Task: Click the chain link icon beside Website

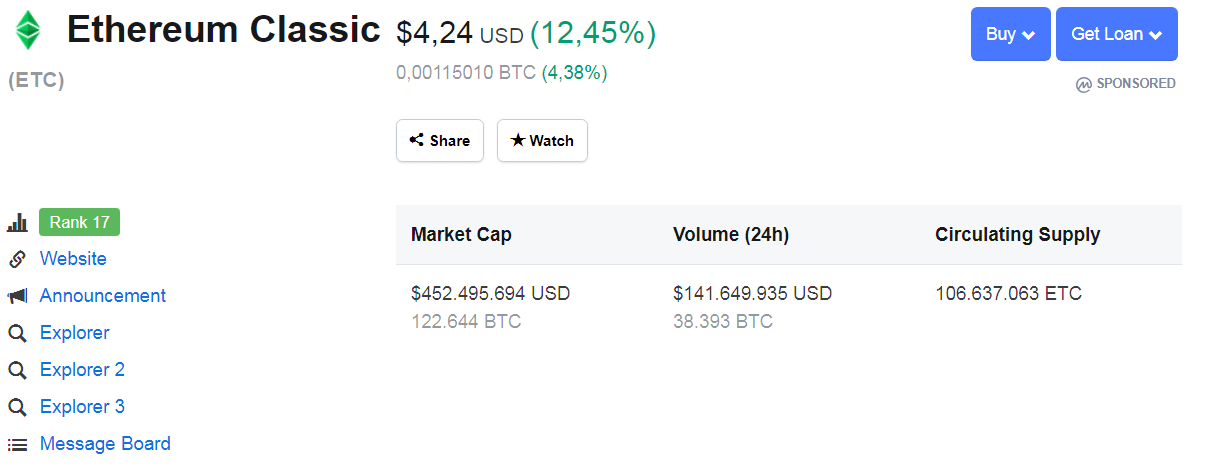Action: click(x=17, y=259)
